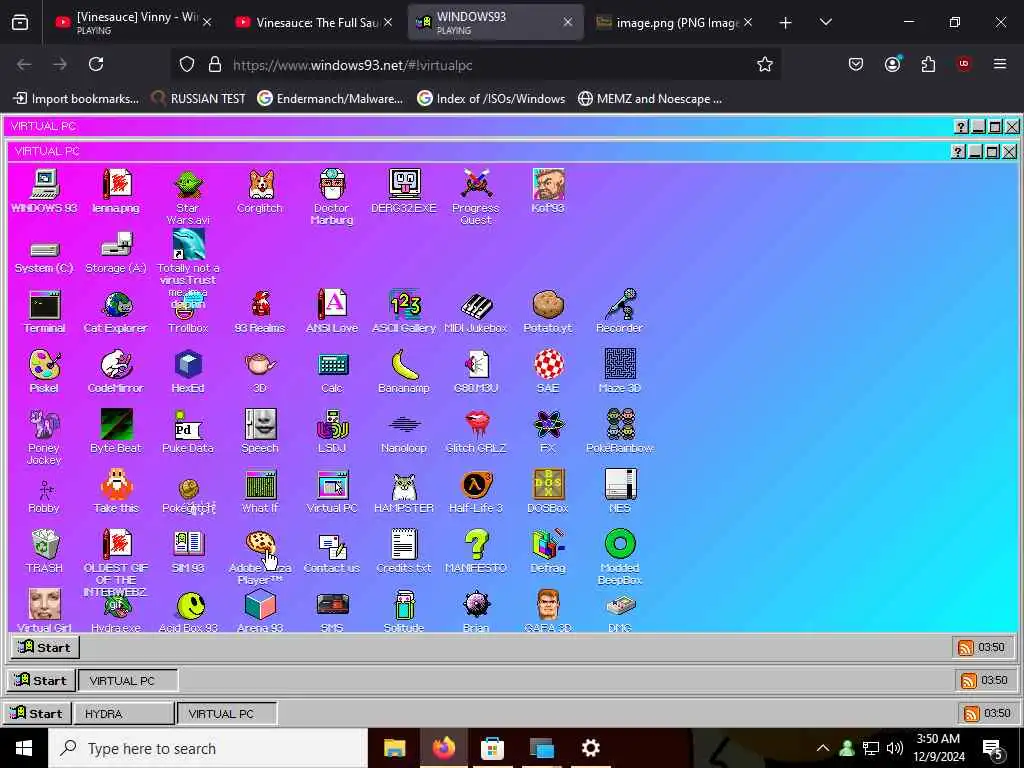Open Index of /ISOs/Windows bookmark
Image resolution: width=1024 pixels, height=768 pixels.
[x=491, y=99]
